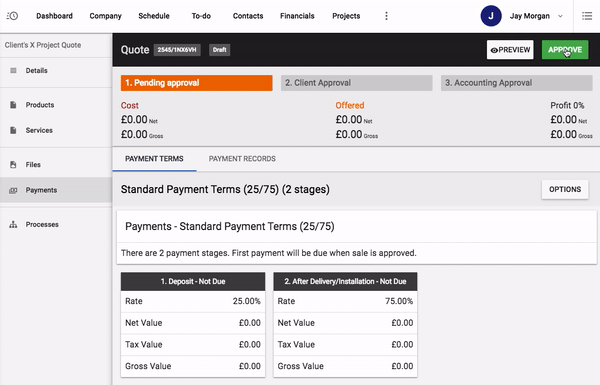Click the Draft status badge

(219, 50)
